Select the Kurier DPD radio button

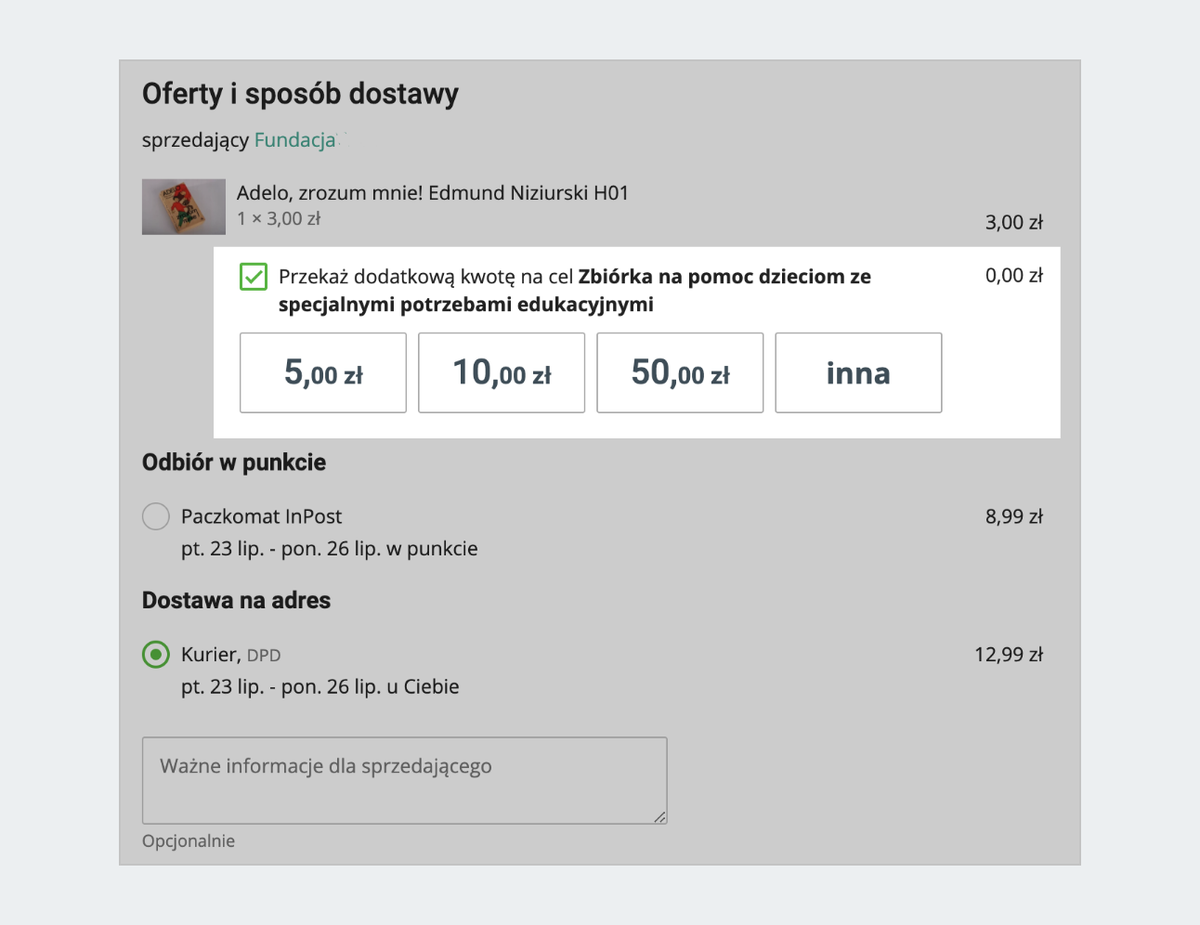(x=156, y=655)
